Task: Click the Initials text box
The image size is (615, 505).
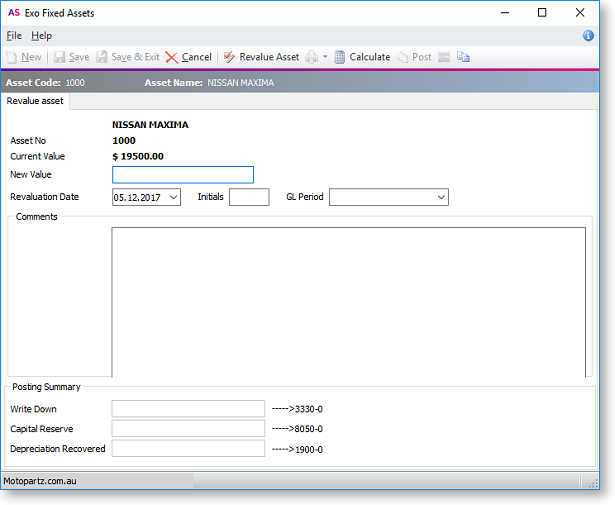Action: click(249, 197)
